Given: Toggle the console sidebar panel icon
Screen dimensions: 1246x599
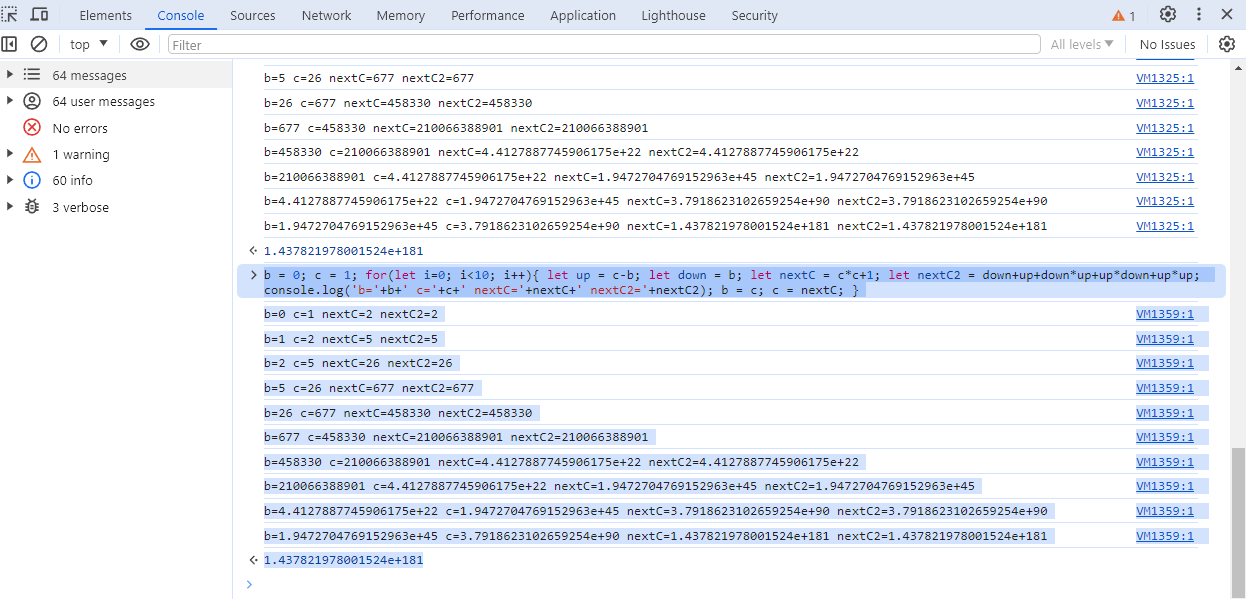Looking at the screenshot, I should click(9, 44).
